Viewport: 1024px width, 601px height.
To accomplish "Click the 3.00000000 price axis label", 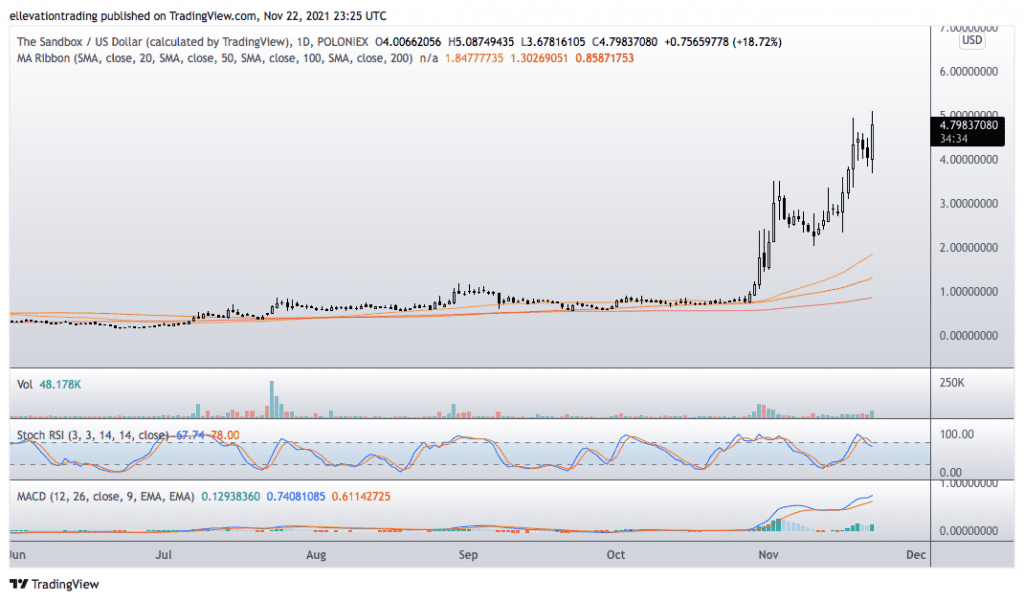I will point(968,203).
